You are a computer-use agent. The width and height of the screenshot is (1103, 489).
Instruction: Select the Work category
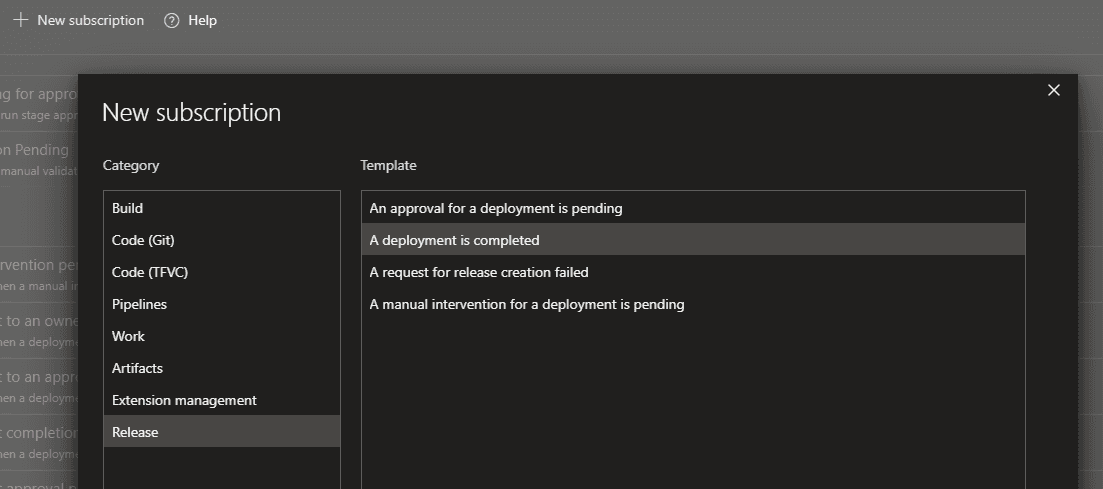click(128, 336)
